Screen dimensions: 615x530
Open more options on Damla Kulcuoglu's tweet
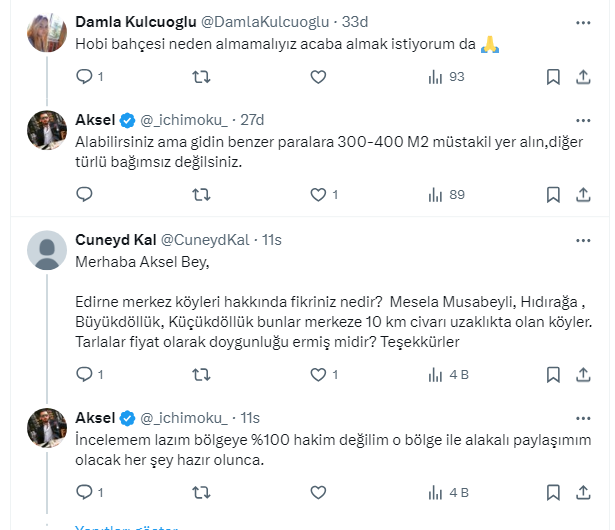583,22
